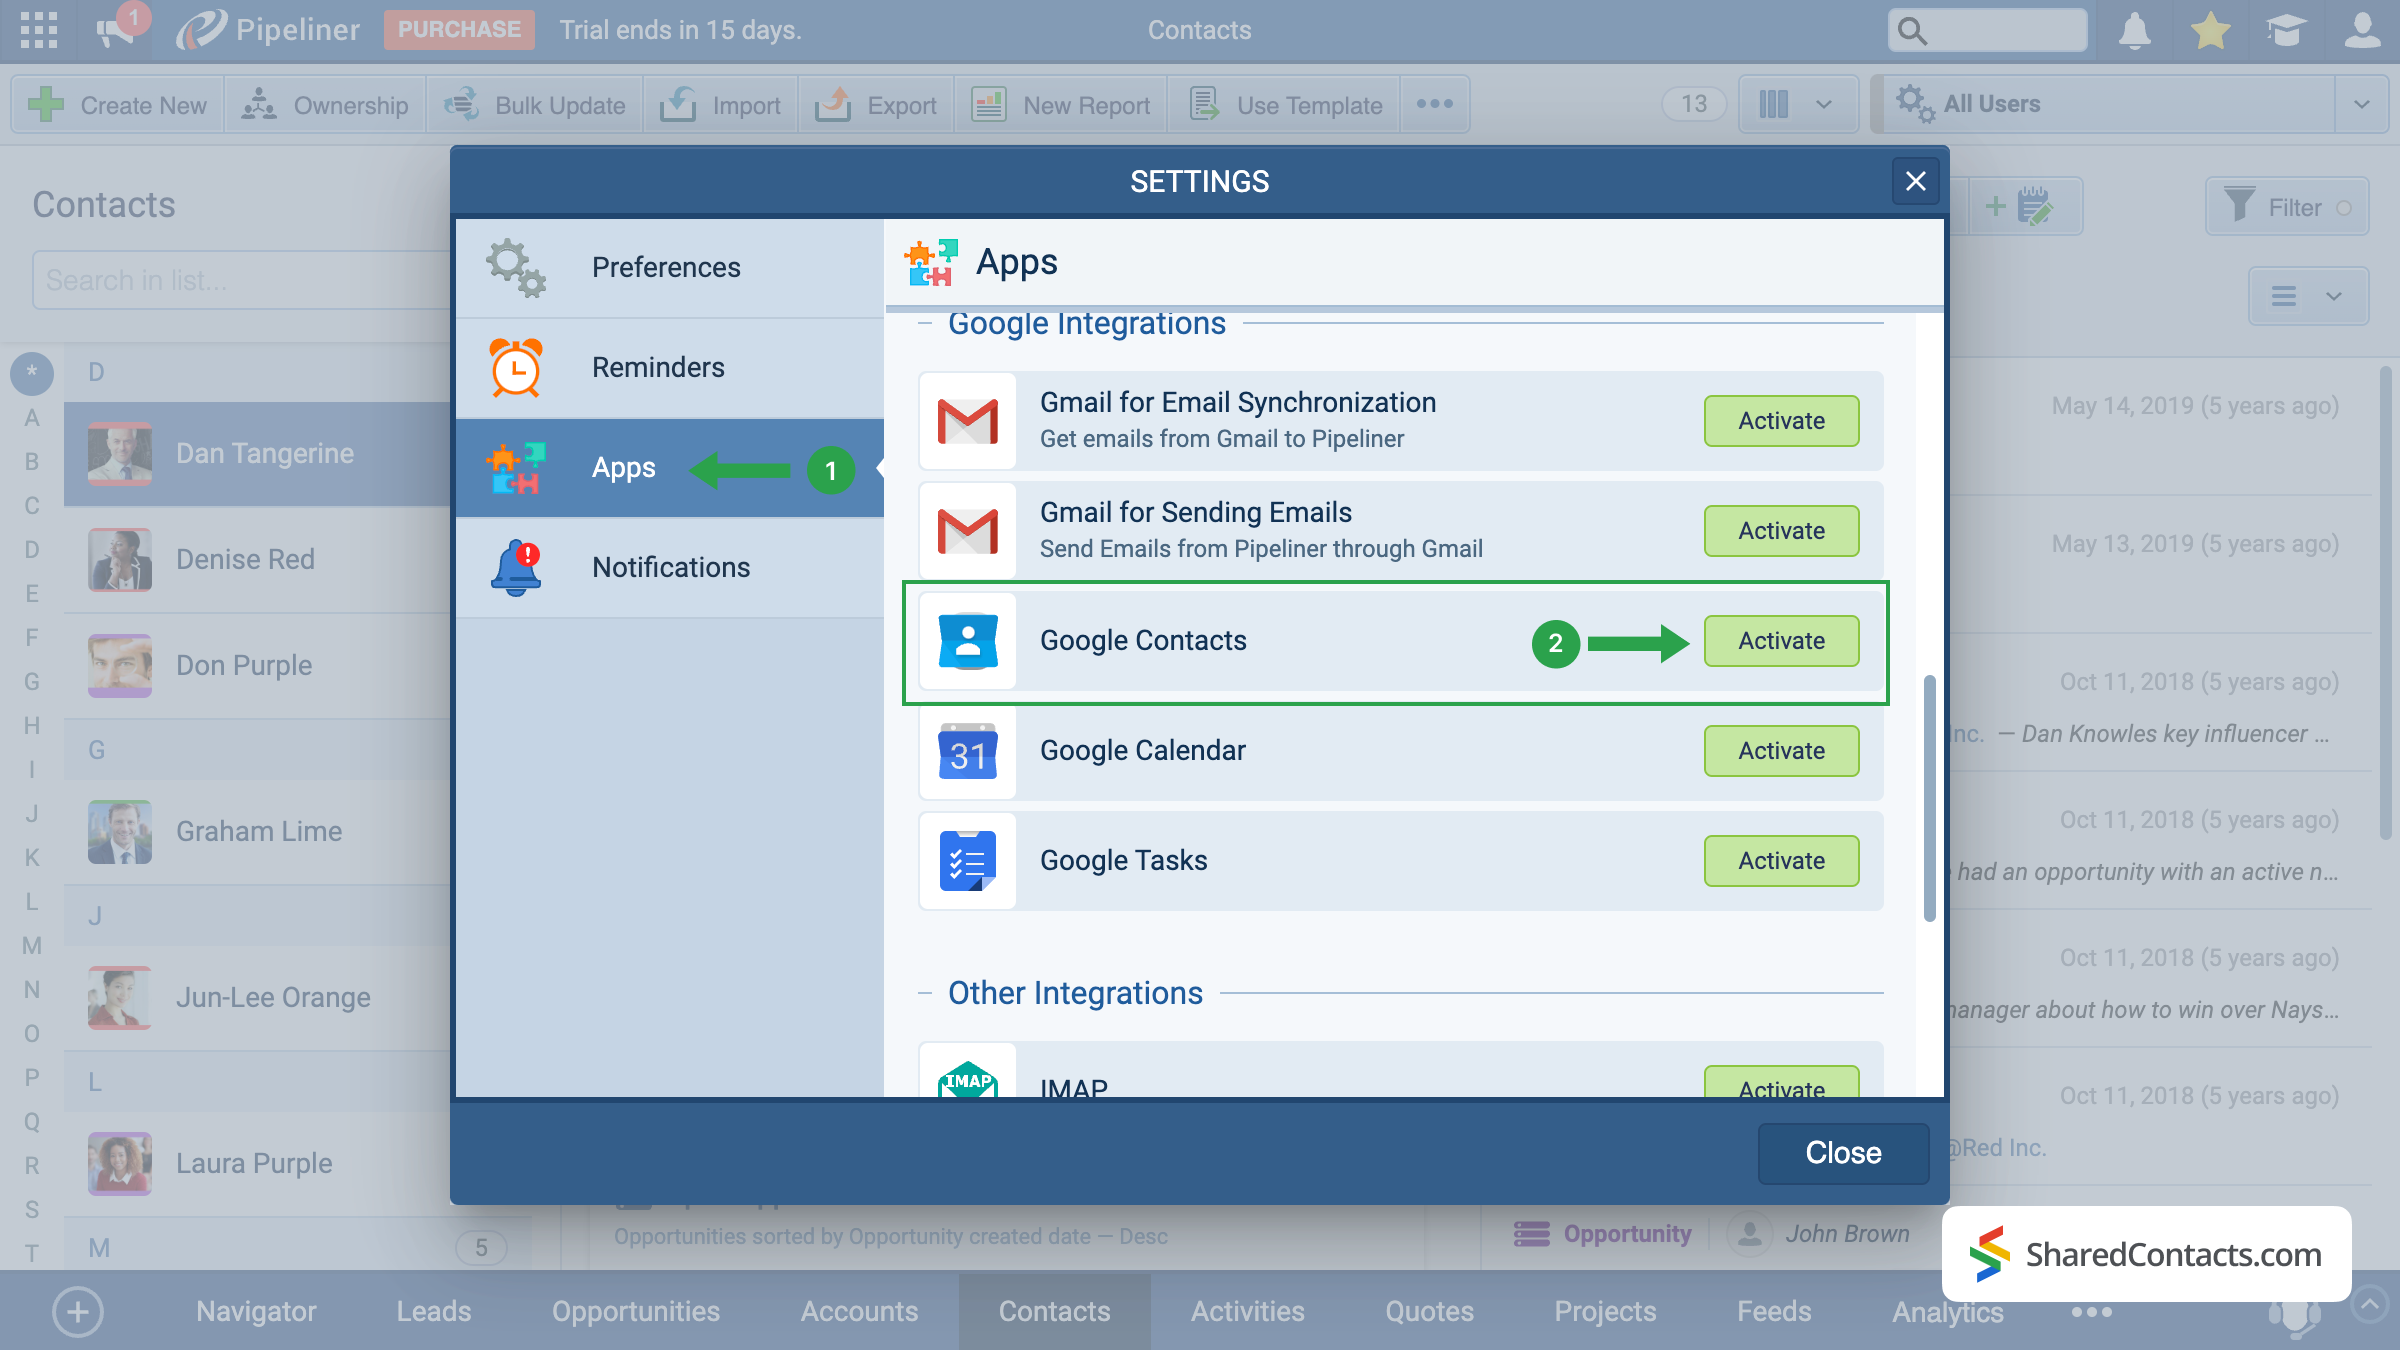Click Filter button in Contacts

click(x=2287, y=207)
